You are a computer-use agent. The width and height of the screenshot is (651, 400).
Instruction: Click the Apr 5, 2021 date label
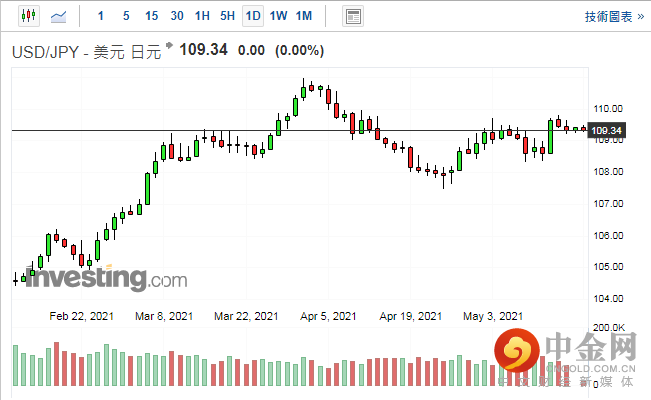pyautogui.click(x=328, y=317)
